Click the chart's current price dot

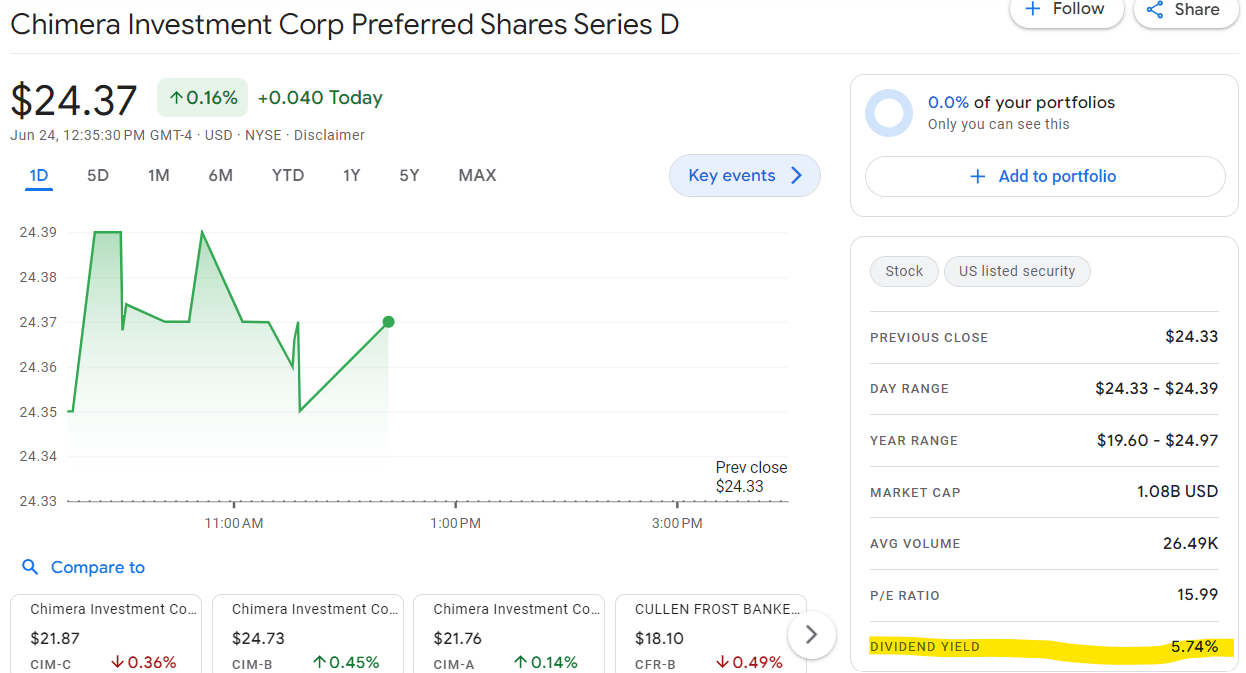[388, 322]
